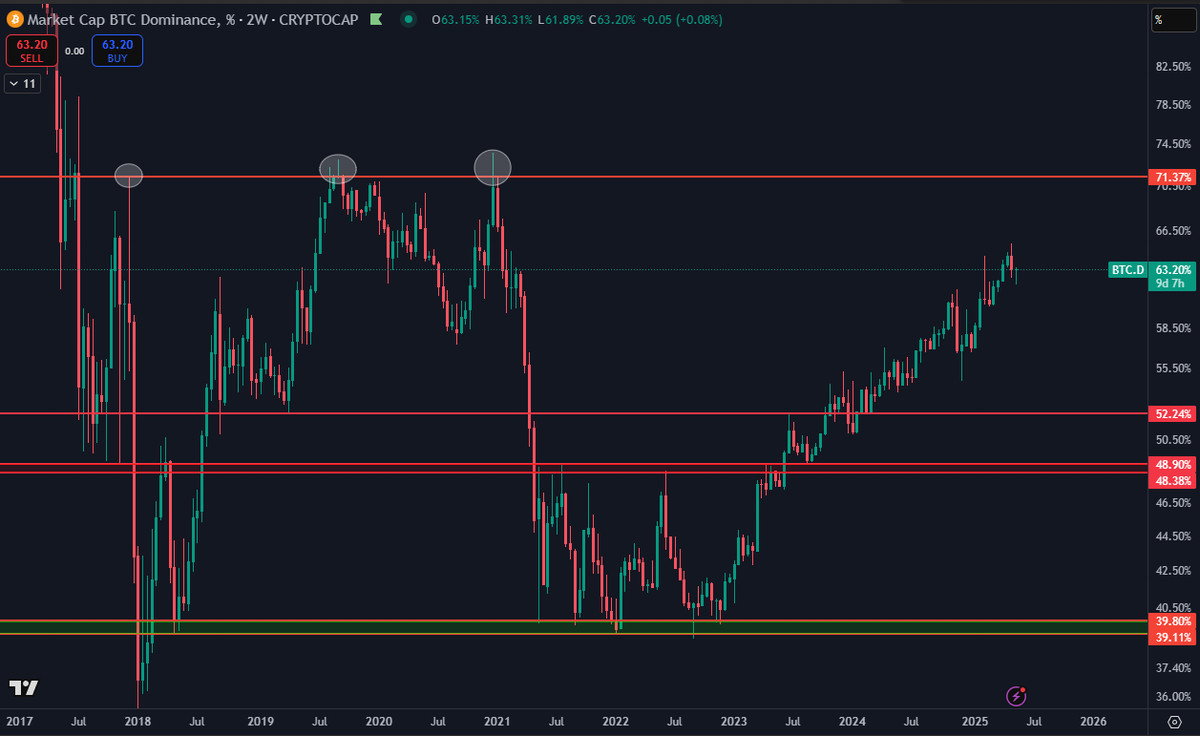Click the BTC.D symbol tag on price scale
Image resolution: width=1200 pixels, height=736 pixels.
[1127, 270]
